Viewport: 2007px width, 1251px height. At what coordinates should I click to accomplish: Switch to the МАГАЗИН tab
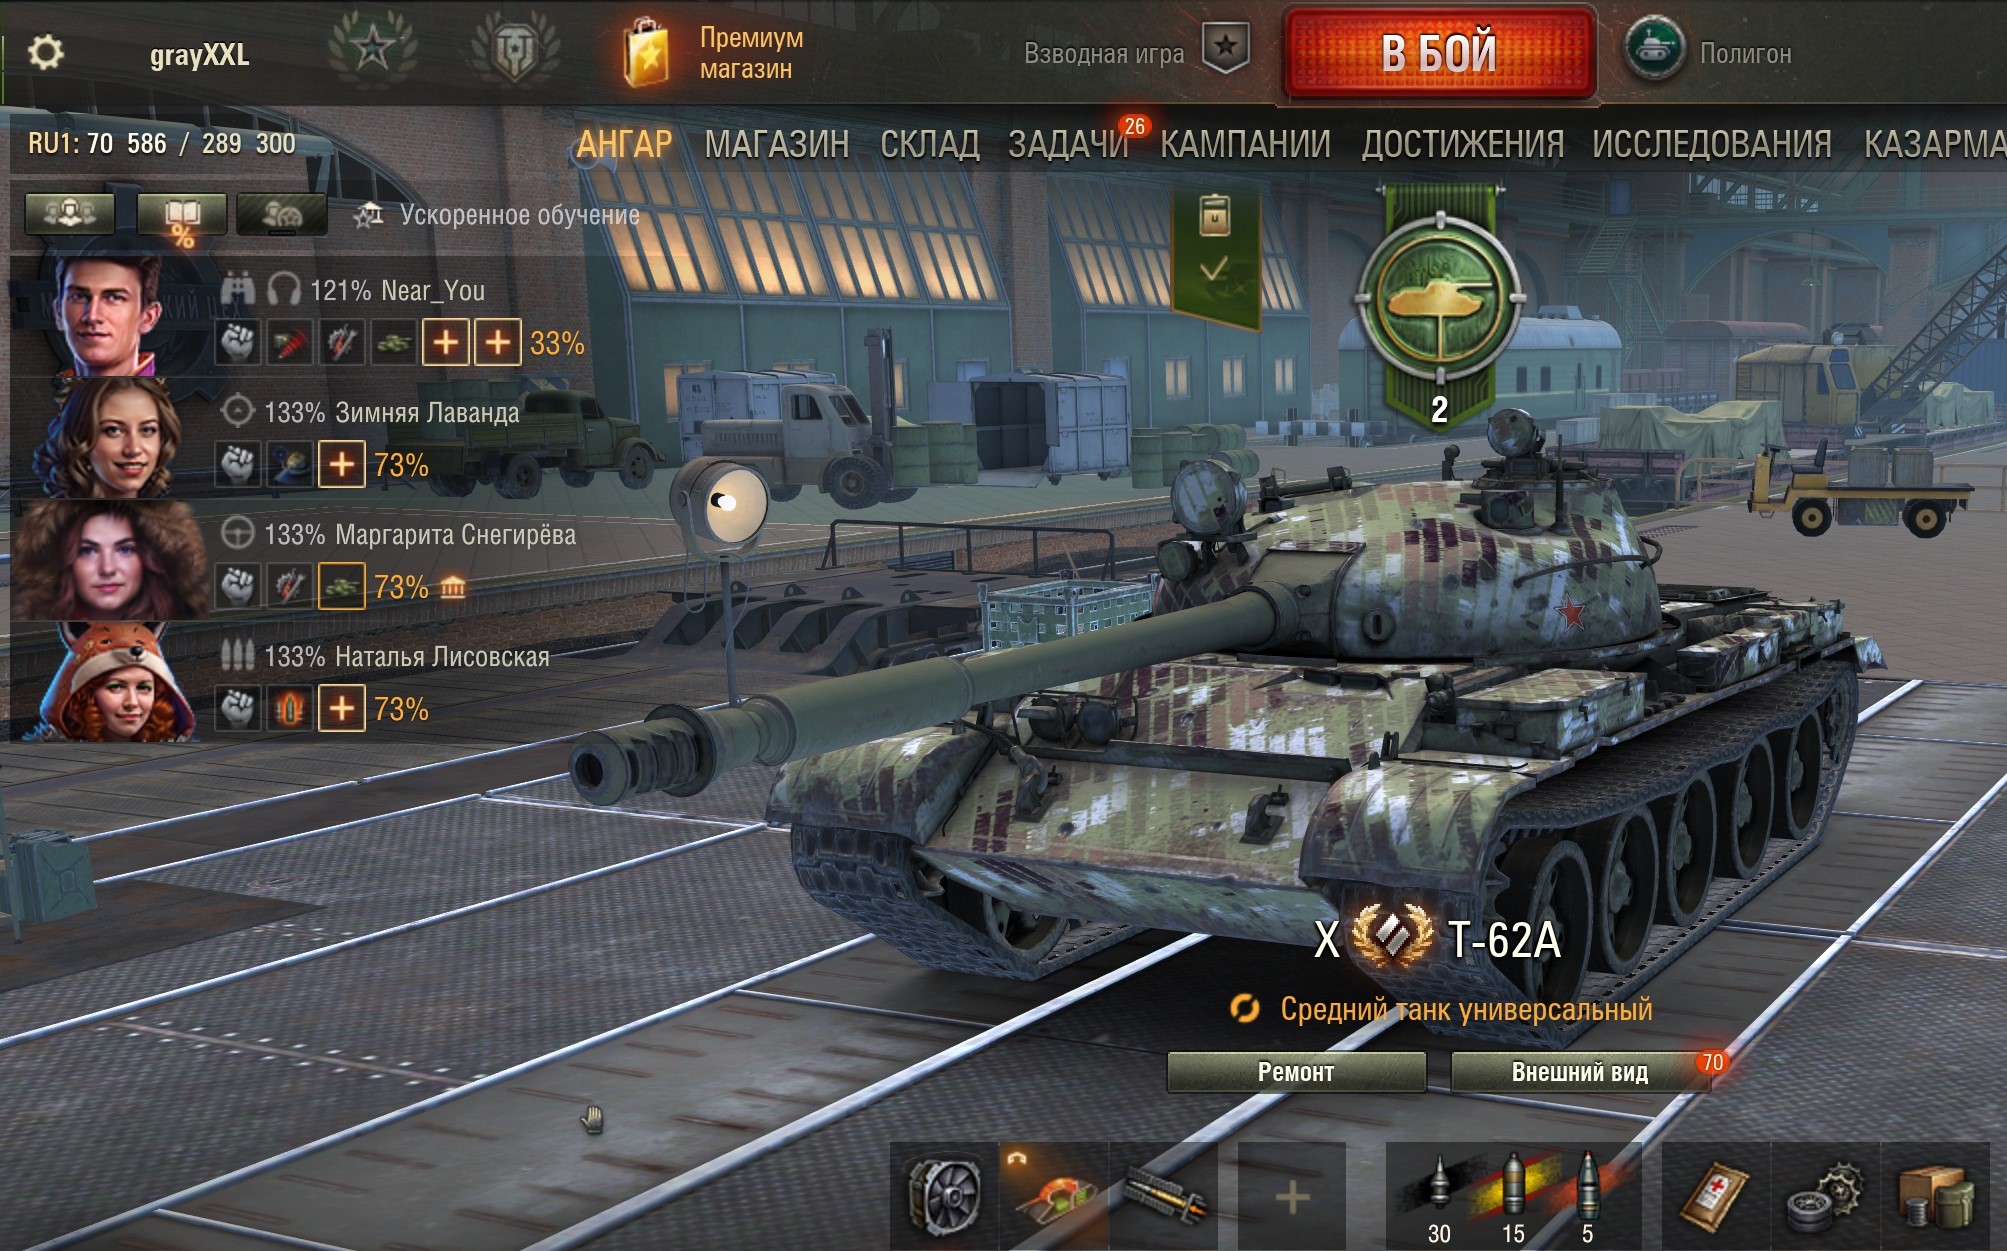[777, 145]
